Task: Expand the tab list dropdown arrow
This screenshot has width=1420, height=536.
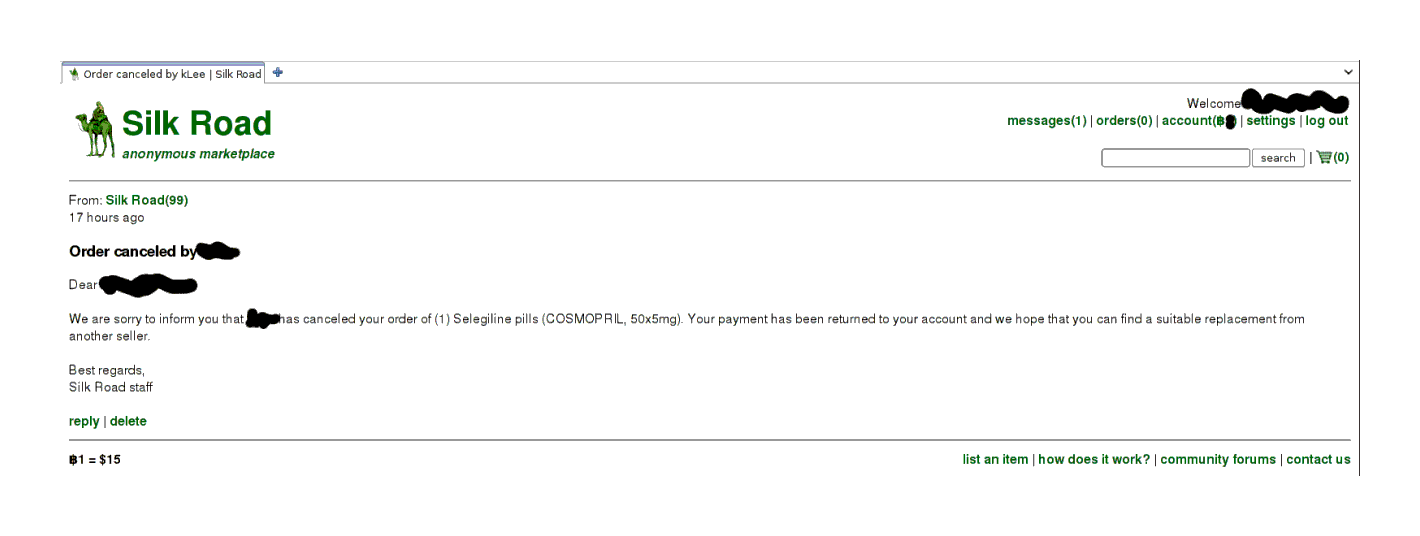Action: pos(1348,72)
